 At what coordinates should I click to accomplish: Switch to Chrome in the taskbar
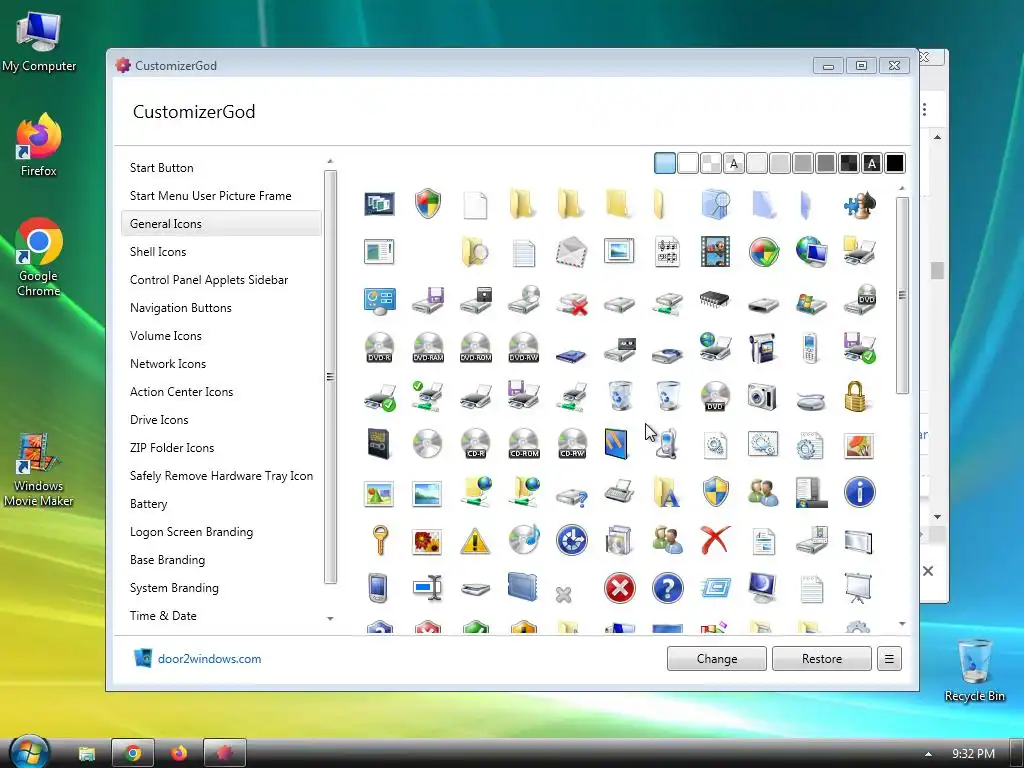pyautogui.click(x=133, y=753)
